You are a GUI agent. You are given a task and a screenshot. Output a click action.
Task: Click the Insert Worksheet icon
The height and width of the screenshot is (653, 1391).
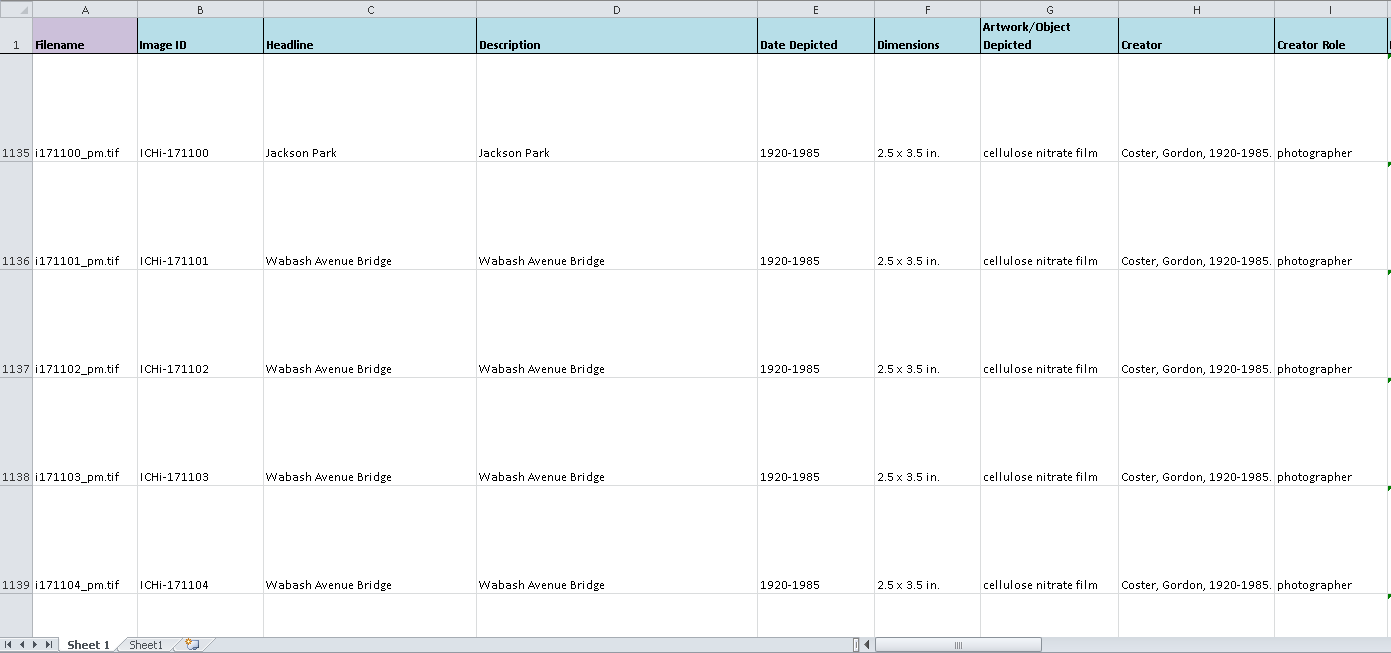pos(192,645)
